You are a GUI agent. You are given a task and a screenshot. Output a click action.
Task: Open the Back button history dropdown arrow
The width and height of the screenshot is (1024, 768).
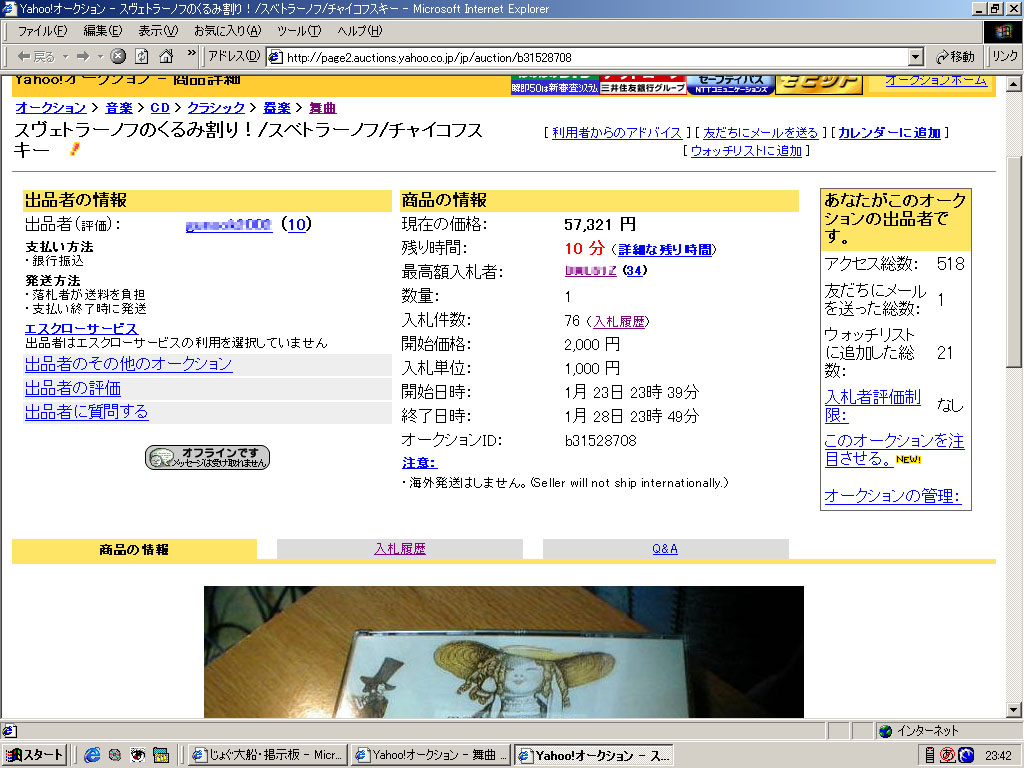click(65, 57)
